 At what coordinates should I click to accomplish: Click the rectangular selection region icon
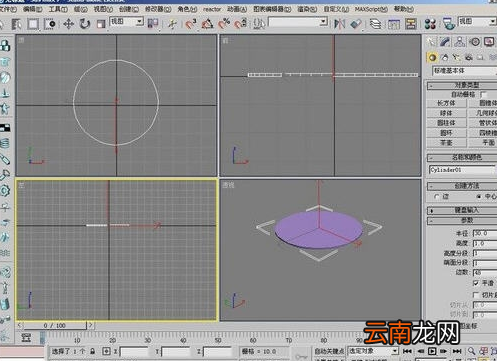coord(33,24)
